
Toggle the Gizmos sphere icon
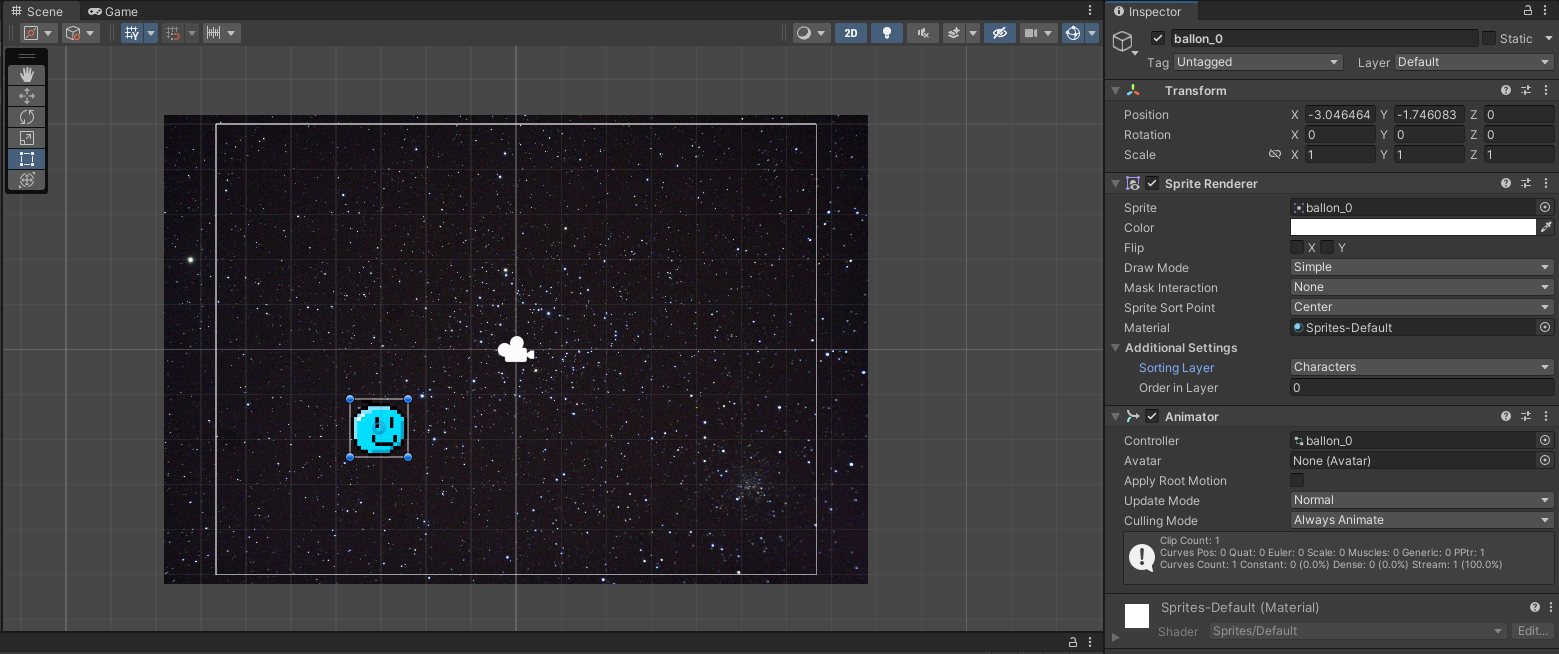point(1072,33)
